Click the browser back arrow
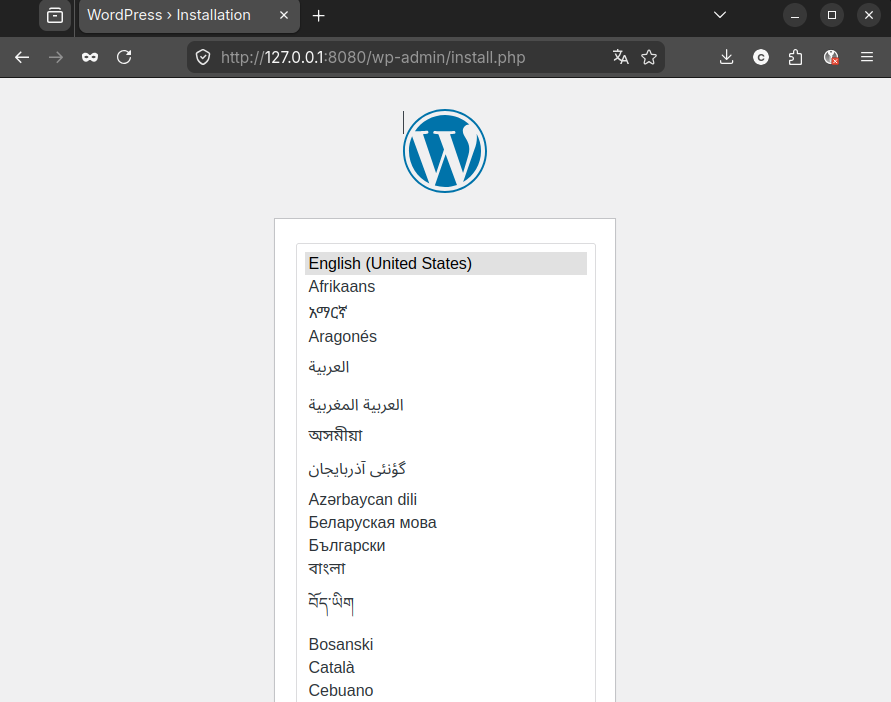 point(22,57)
